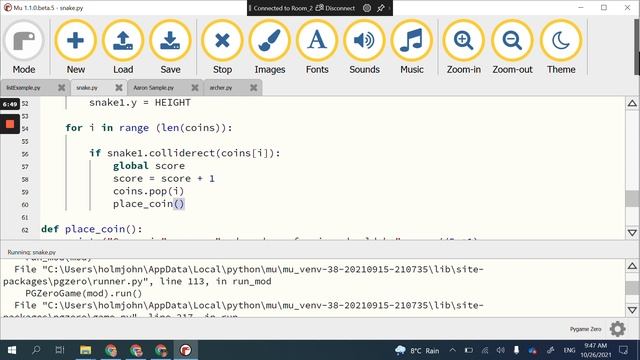Save the current snake.py file
The width and height of the screenshot is (640, 360).
pyautogui.click(x=170, y=47)
